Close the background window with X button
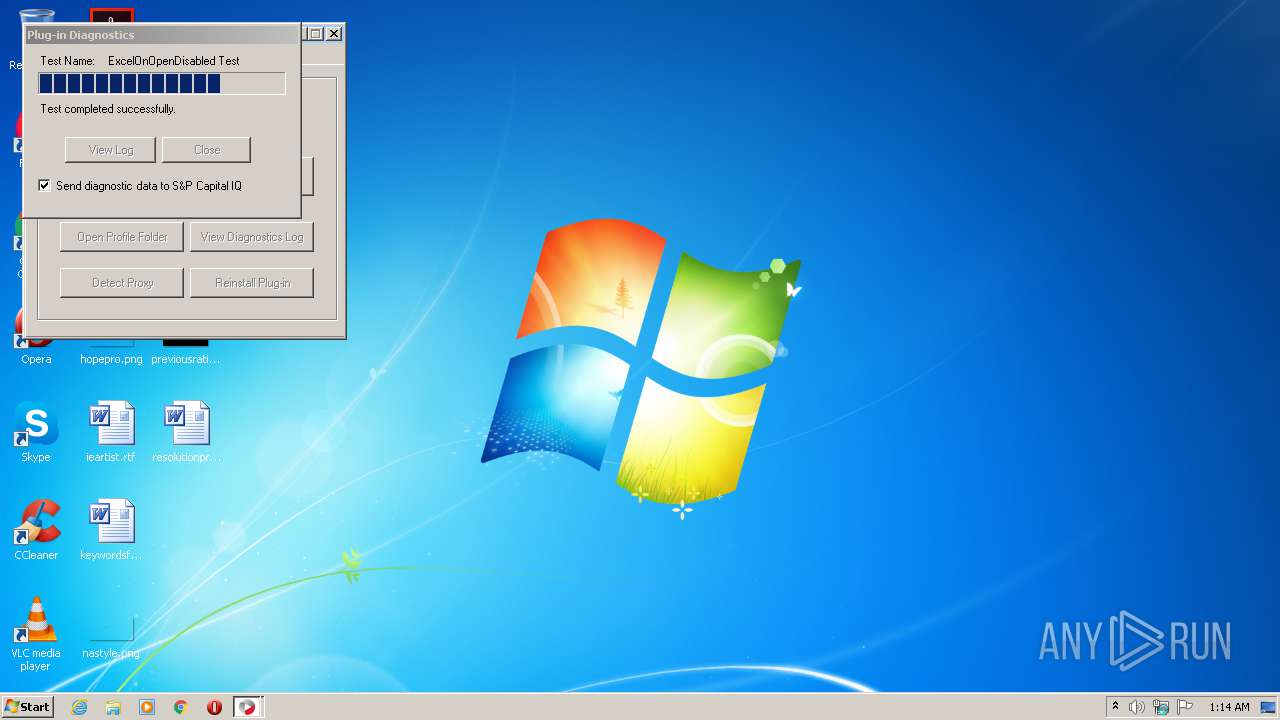 [x=334, y=33]
